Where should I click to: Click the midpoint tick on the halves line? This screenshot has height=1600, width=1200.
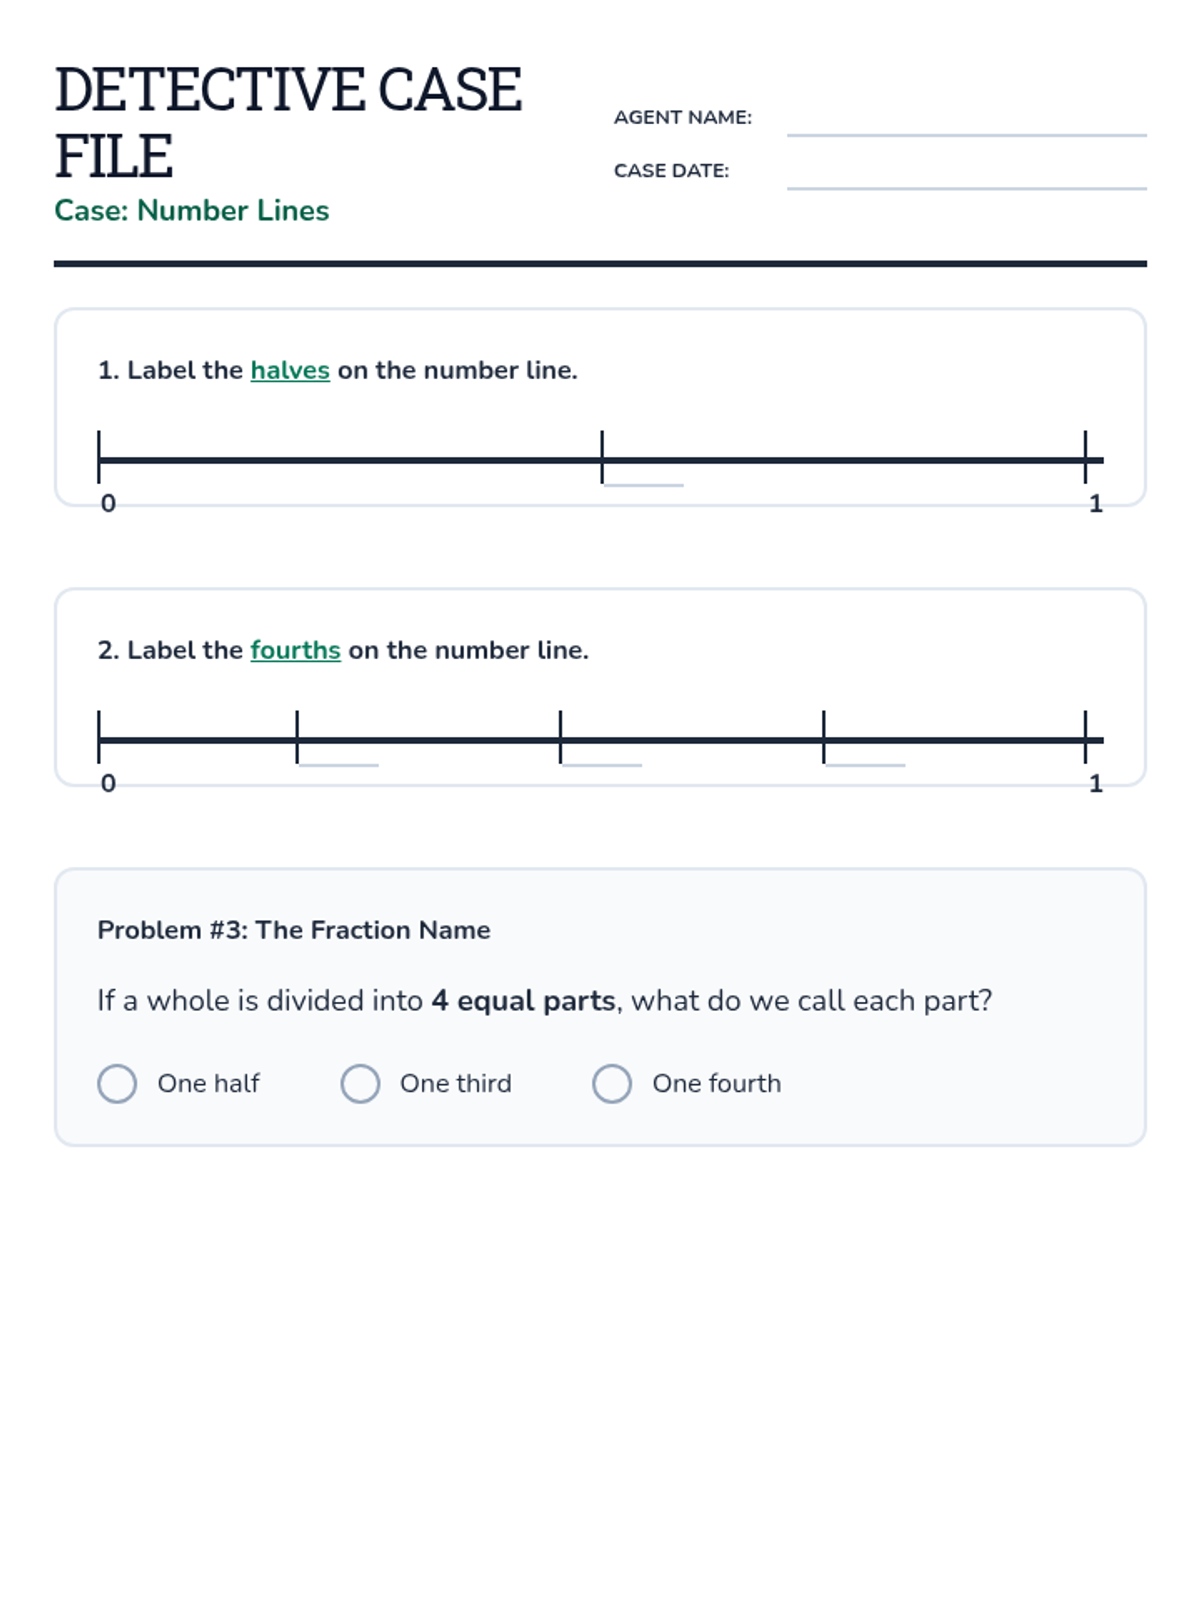[602, 458]
